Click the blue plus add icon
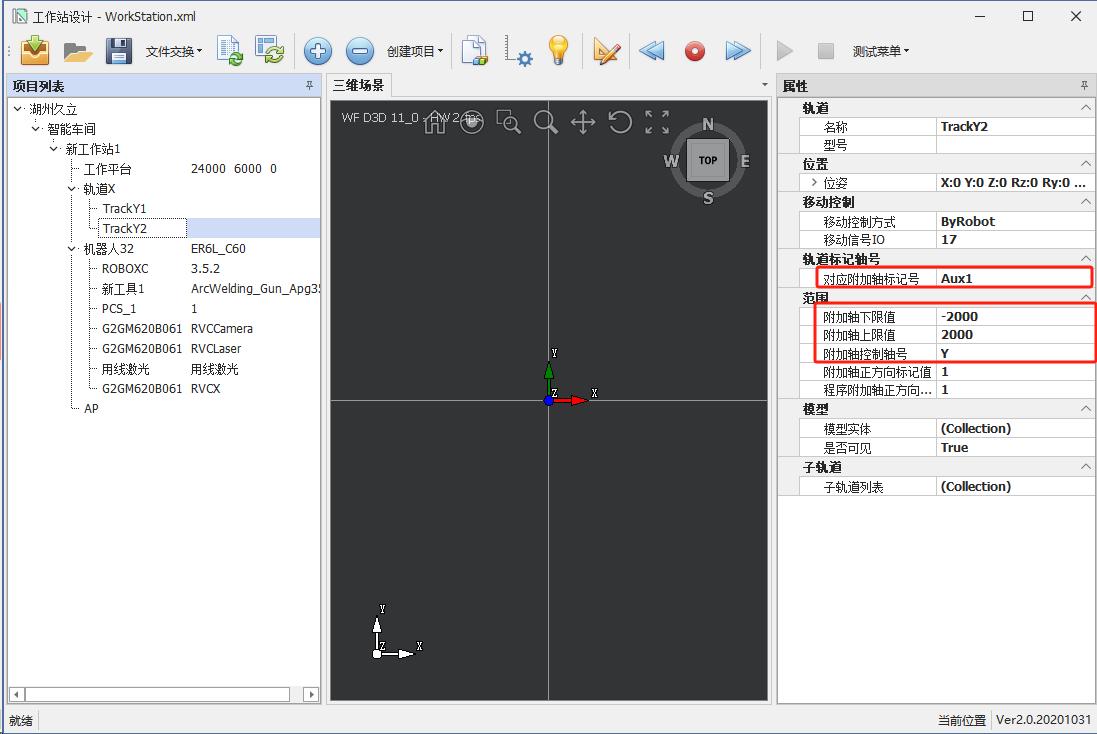 (x=318, y=51)
